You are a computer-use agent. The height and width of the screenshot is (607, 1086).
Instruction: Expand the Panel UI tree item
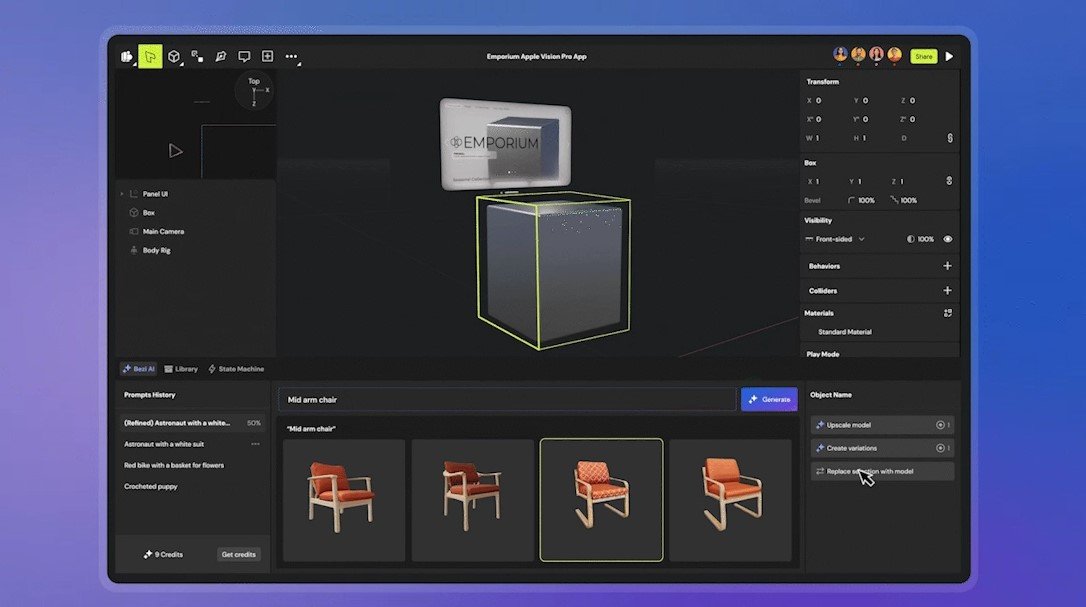coord(121,193)
